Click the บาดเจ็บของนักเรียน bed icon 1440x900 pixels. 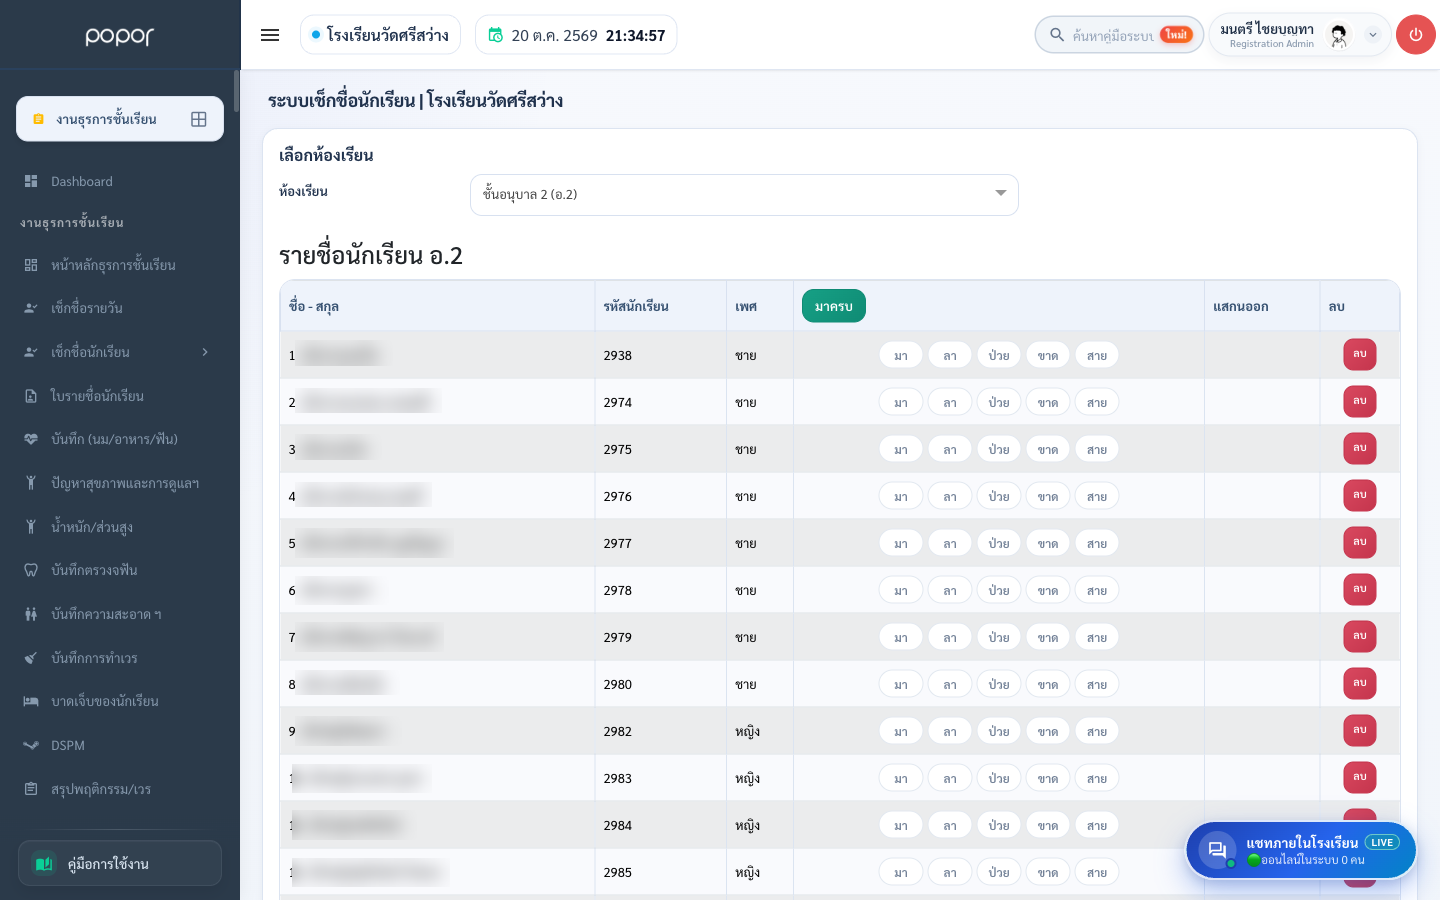[31, 701]
